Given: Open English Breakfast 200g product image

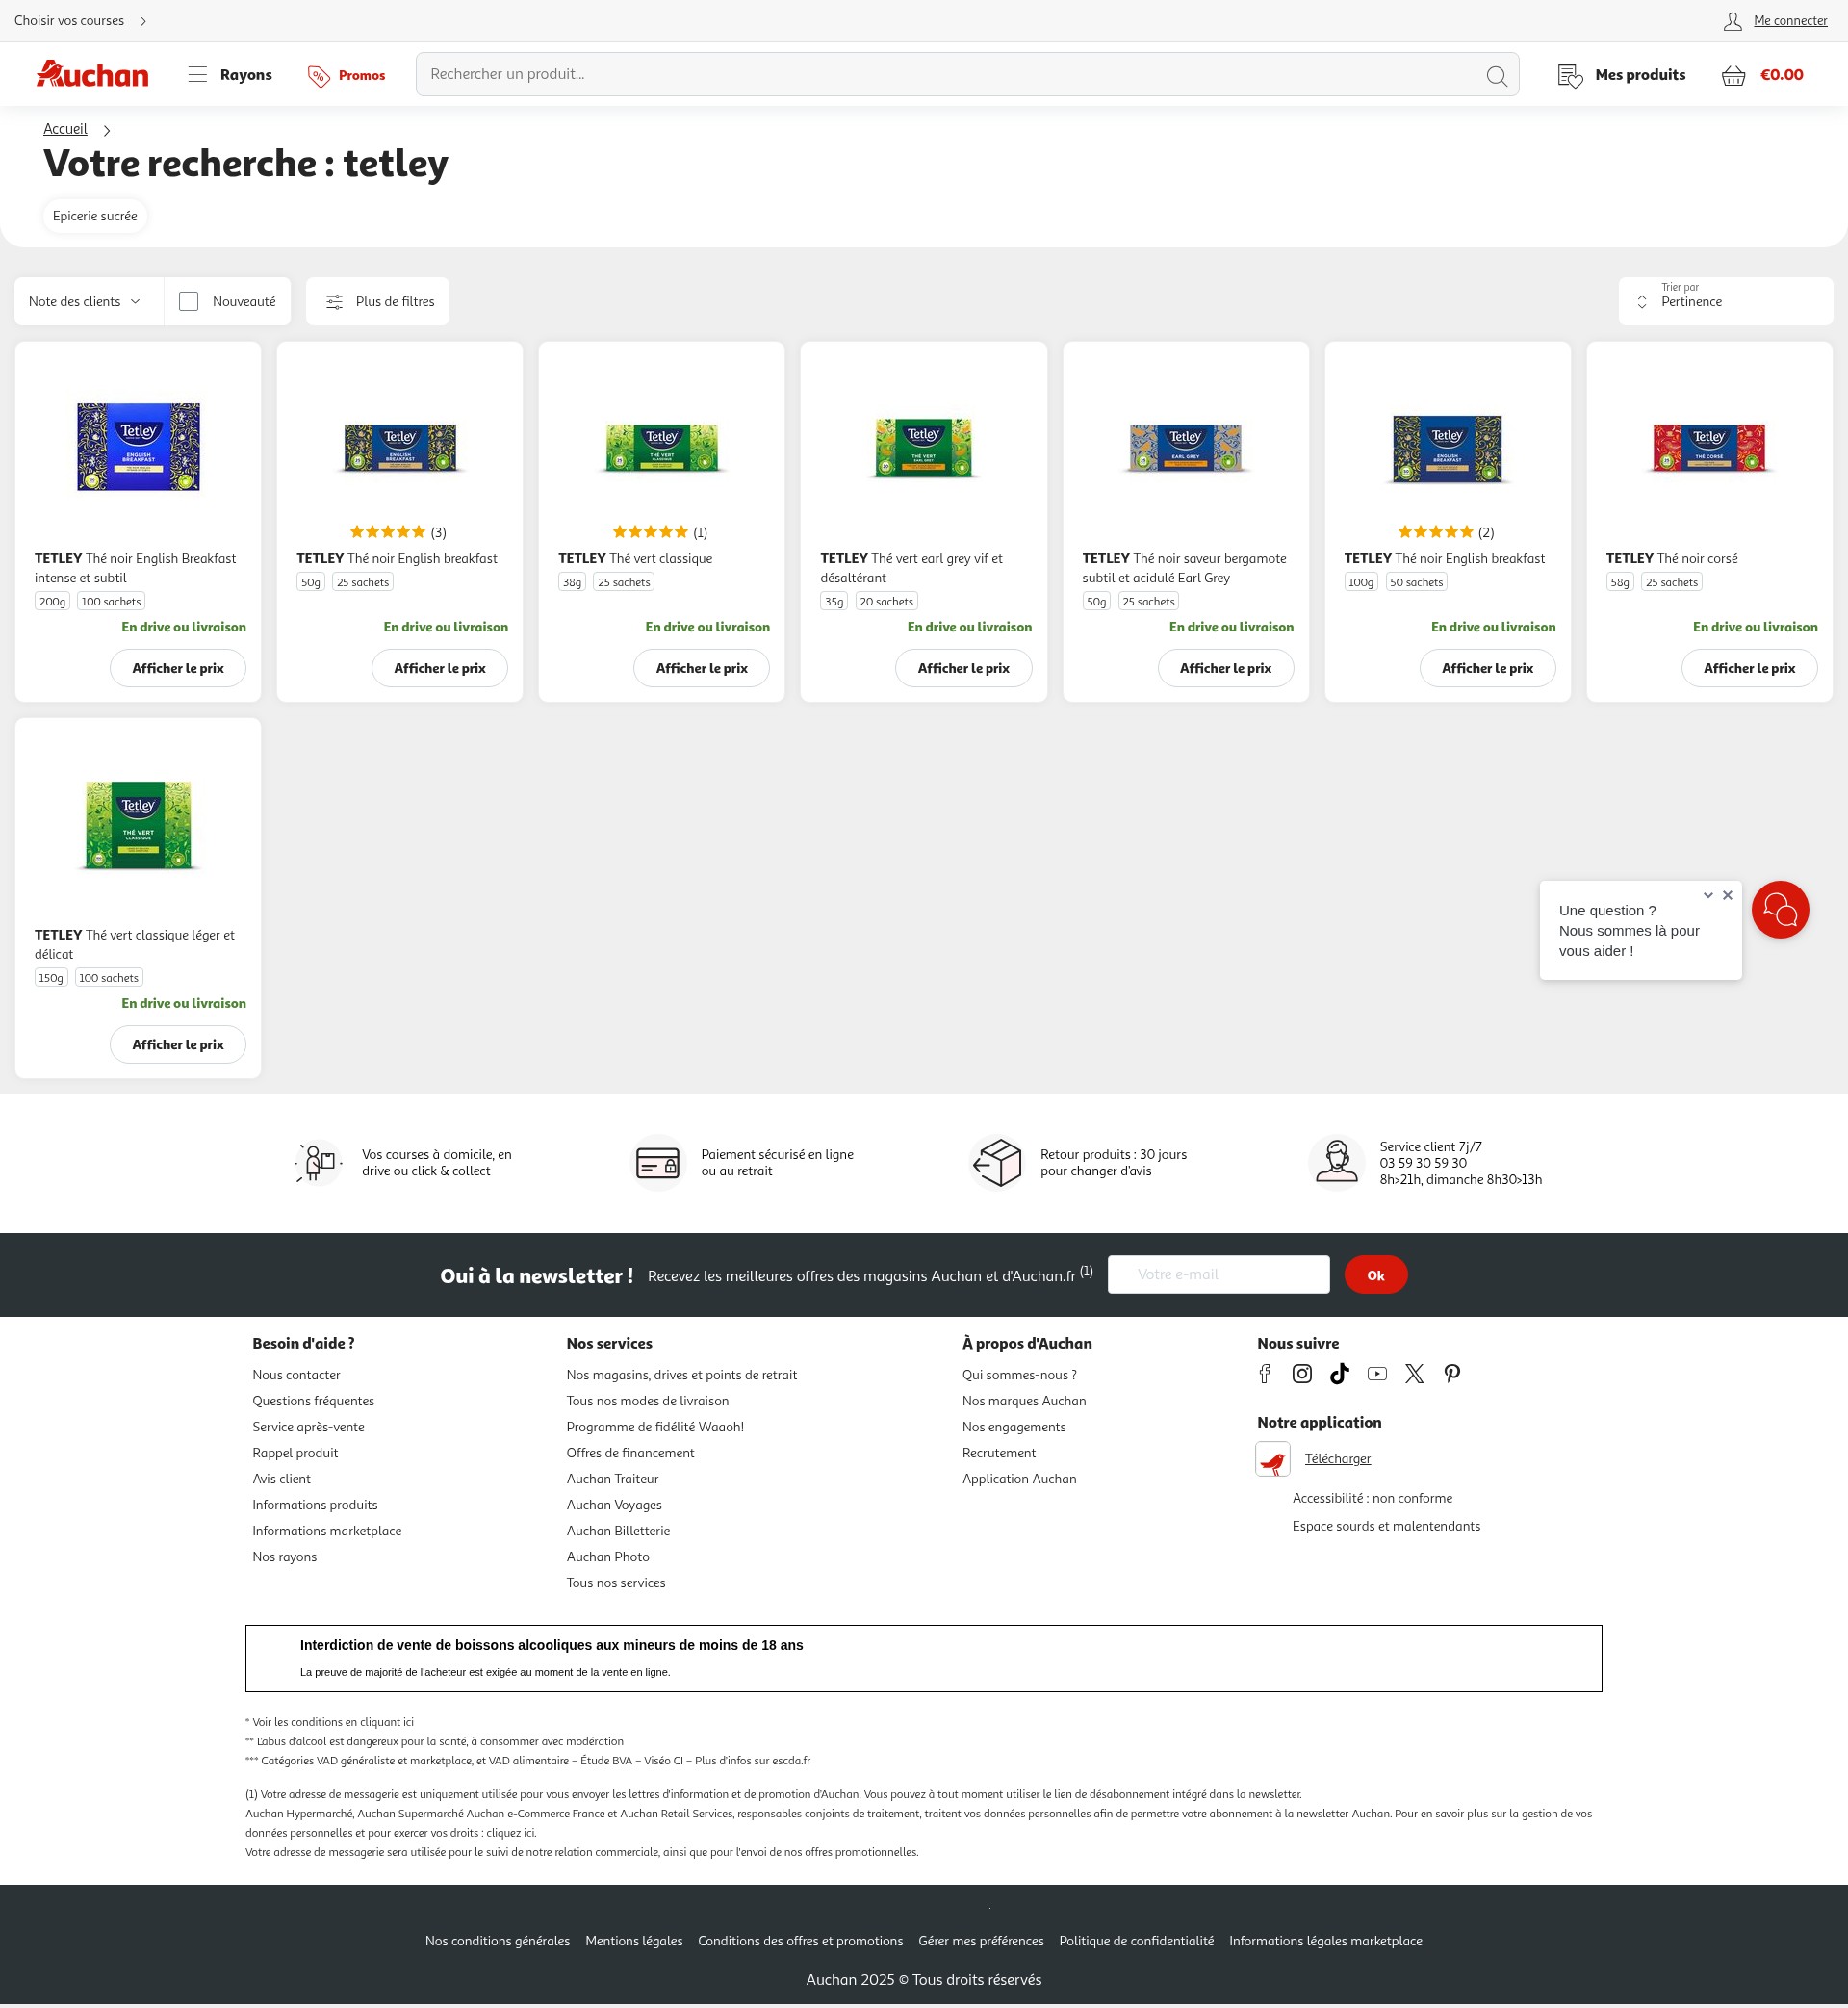Looking at the screenshot, I should 138,447.
